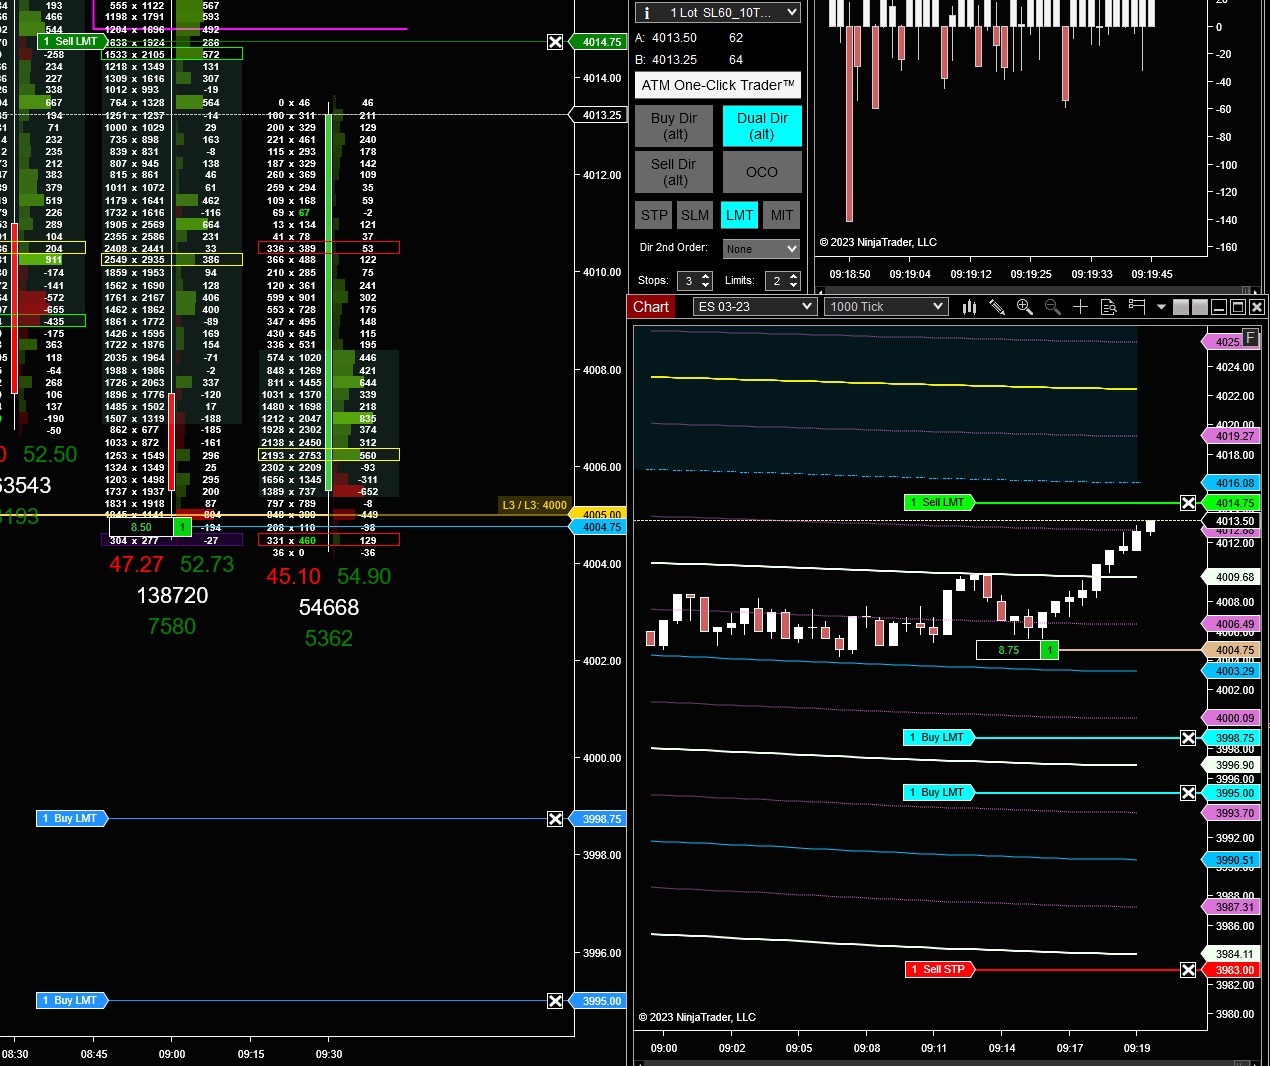Select Buy LMT flag at 3995.00 on chart
Screen dimensions: 1270x1066
pyautogui.click(x=938, y=793)
